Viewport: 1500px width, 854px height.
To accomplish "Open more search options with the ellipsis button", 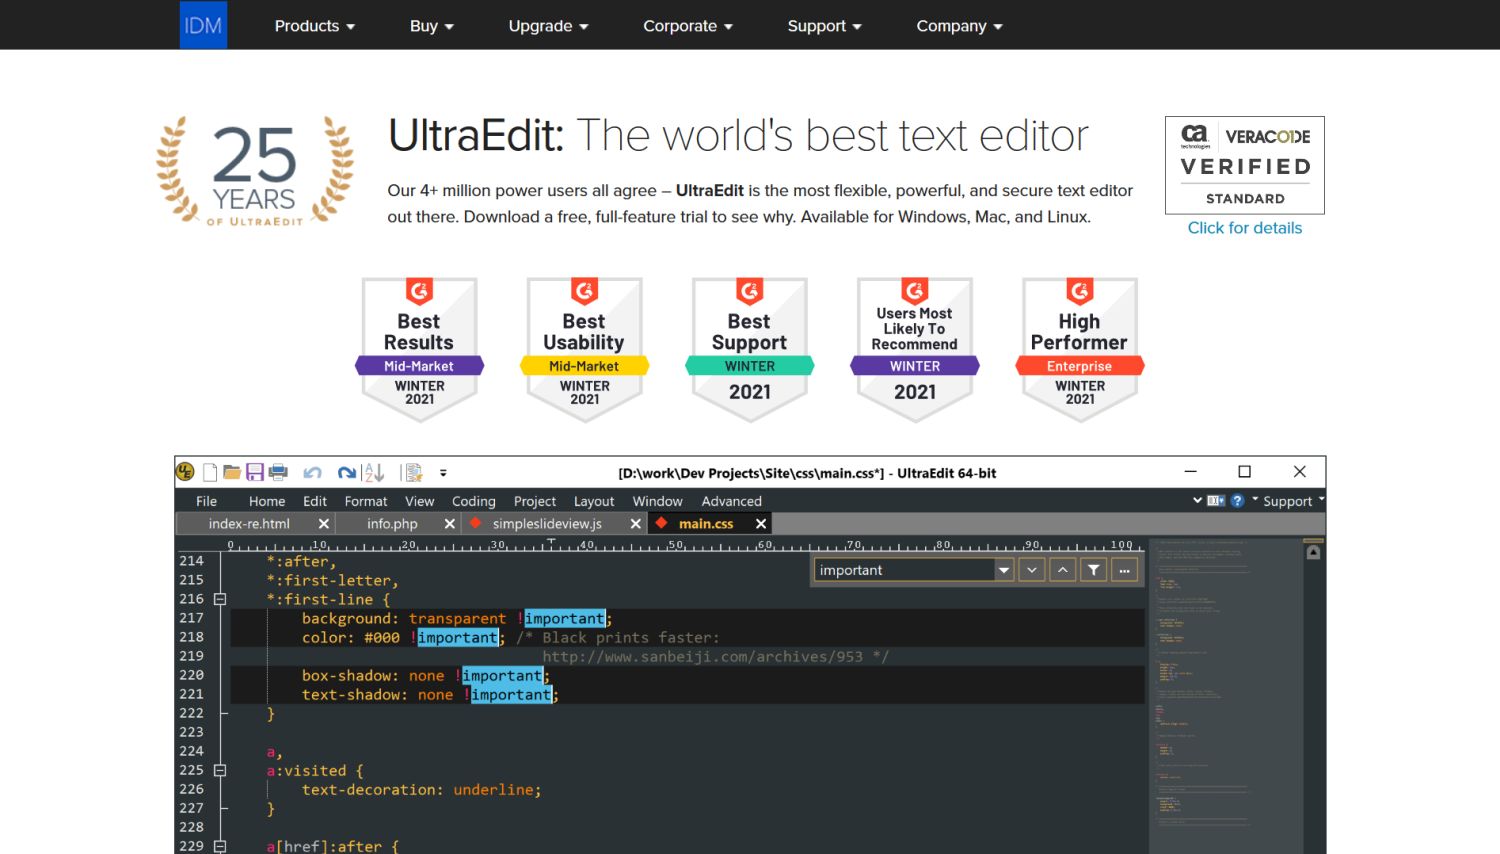I will tap(1124, 569).
